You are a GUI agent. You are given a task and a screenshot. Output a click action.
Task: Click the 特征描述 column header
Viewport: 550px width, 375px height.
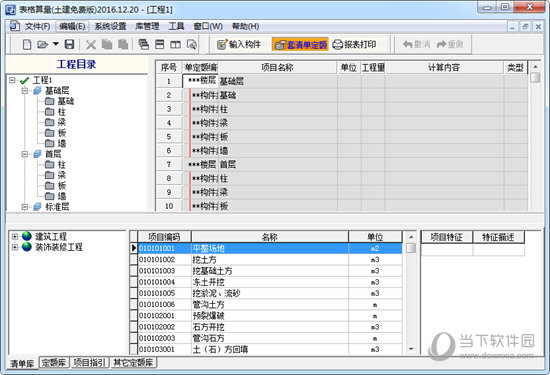[x=498, y=237]
